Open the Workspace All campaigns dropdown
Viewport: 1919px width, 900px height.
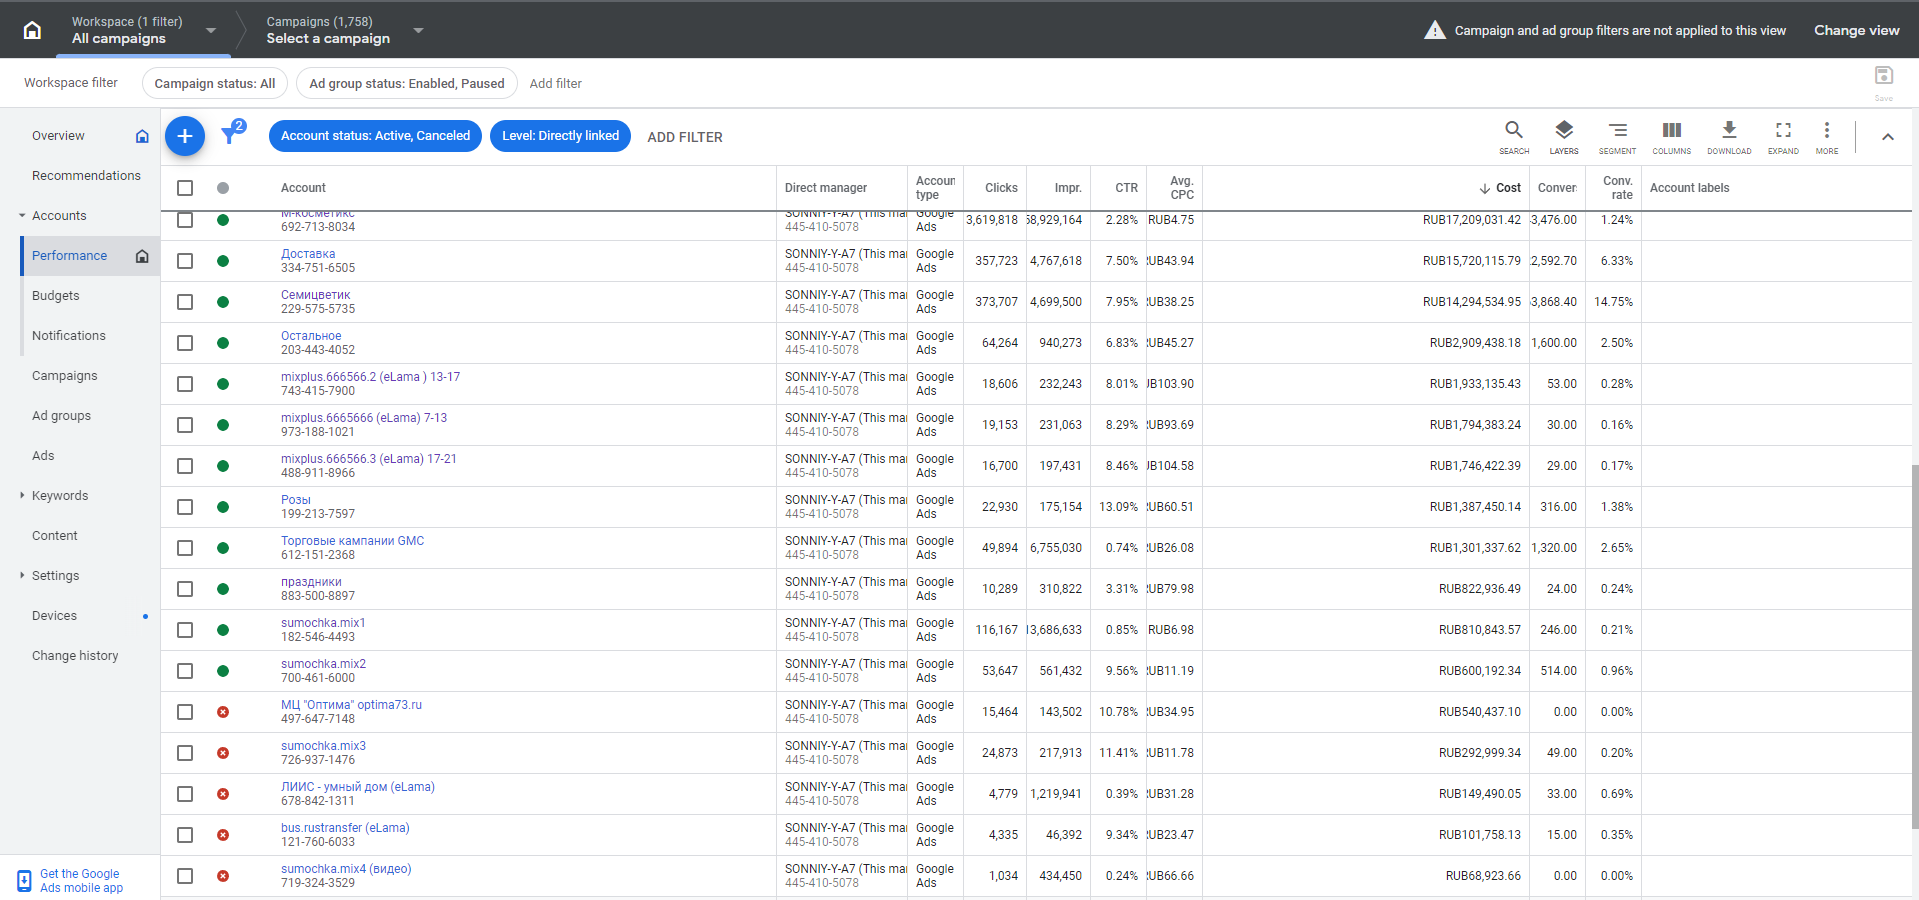pyautogui.click(x=143, y=30)
